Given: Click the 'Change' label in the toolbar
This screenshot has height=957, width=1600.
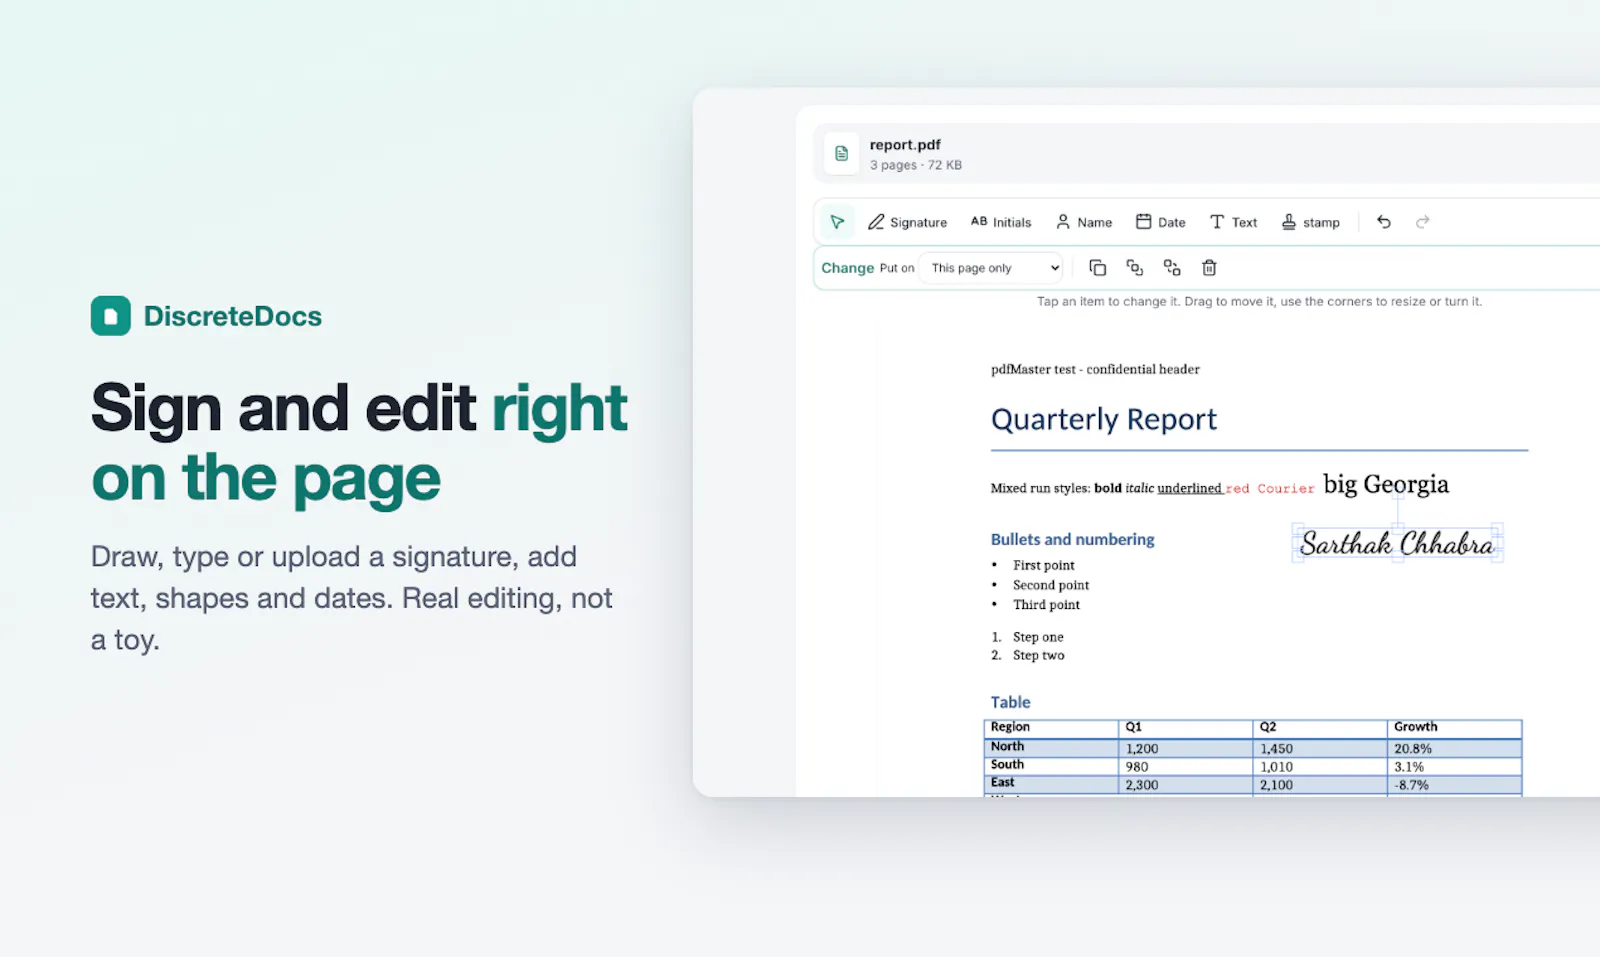Looking at the screenshot, I should 847,268.
